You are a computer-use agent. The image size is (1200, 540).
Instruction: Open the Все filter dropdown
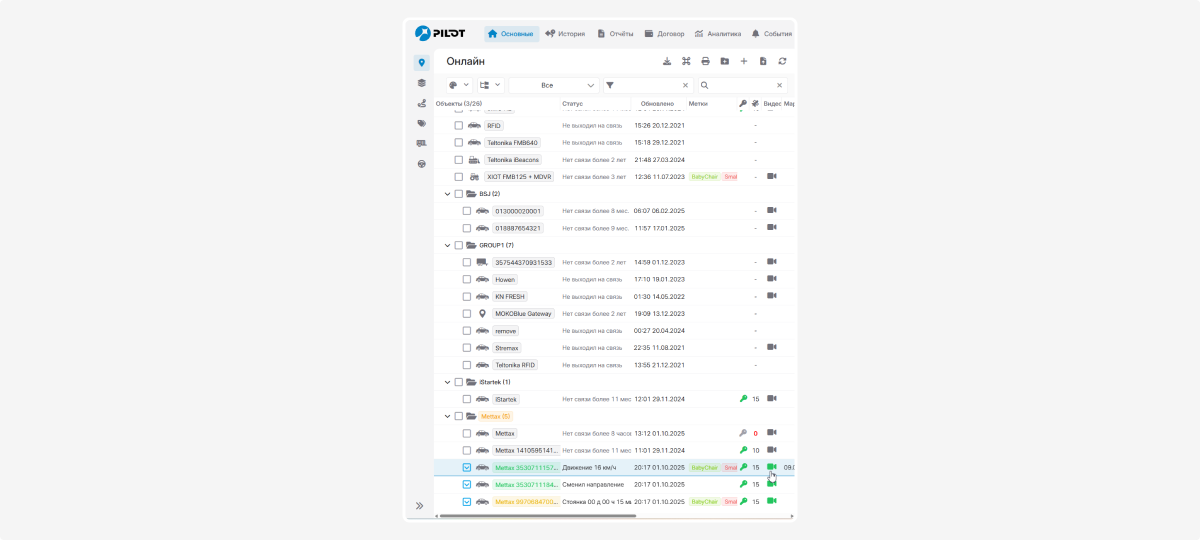click(553, 85)
